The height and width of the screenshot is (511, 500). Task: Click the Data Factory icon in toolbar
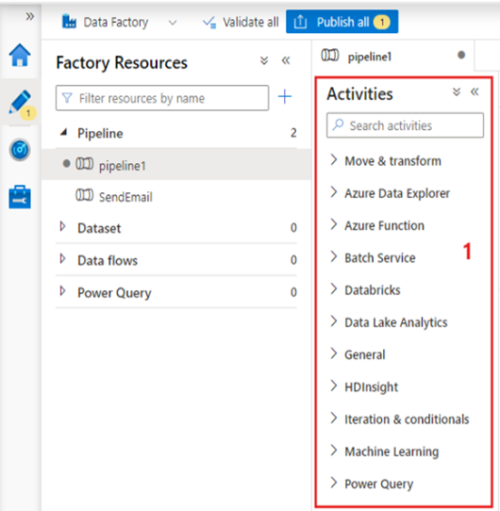(69, 22)
